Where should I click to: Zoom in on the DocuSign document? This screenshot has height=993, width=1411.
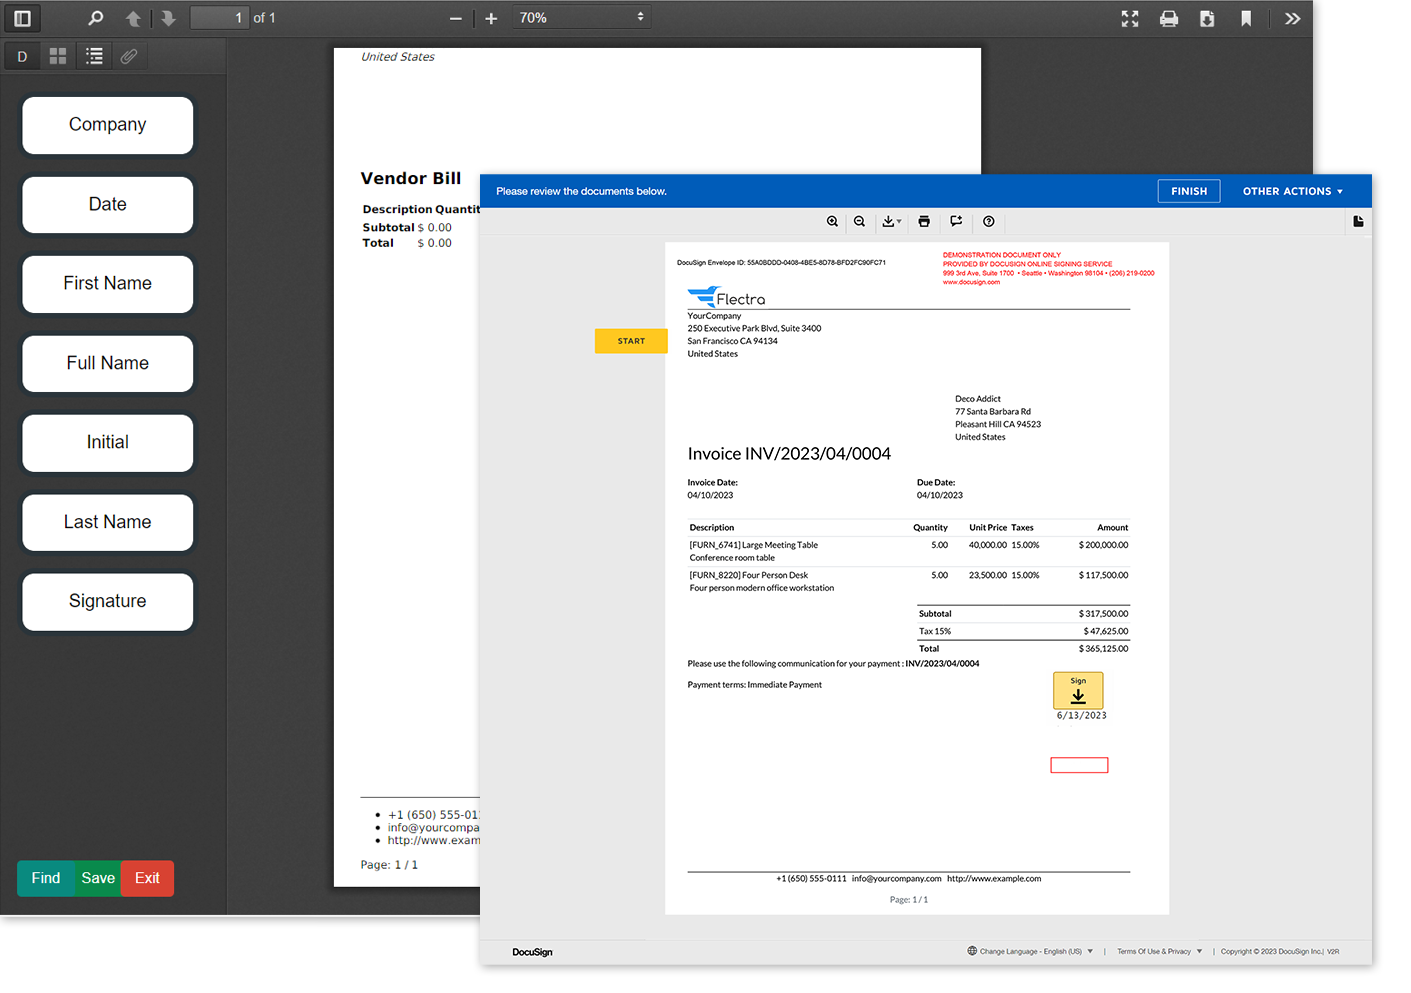point(832,222)
